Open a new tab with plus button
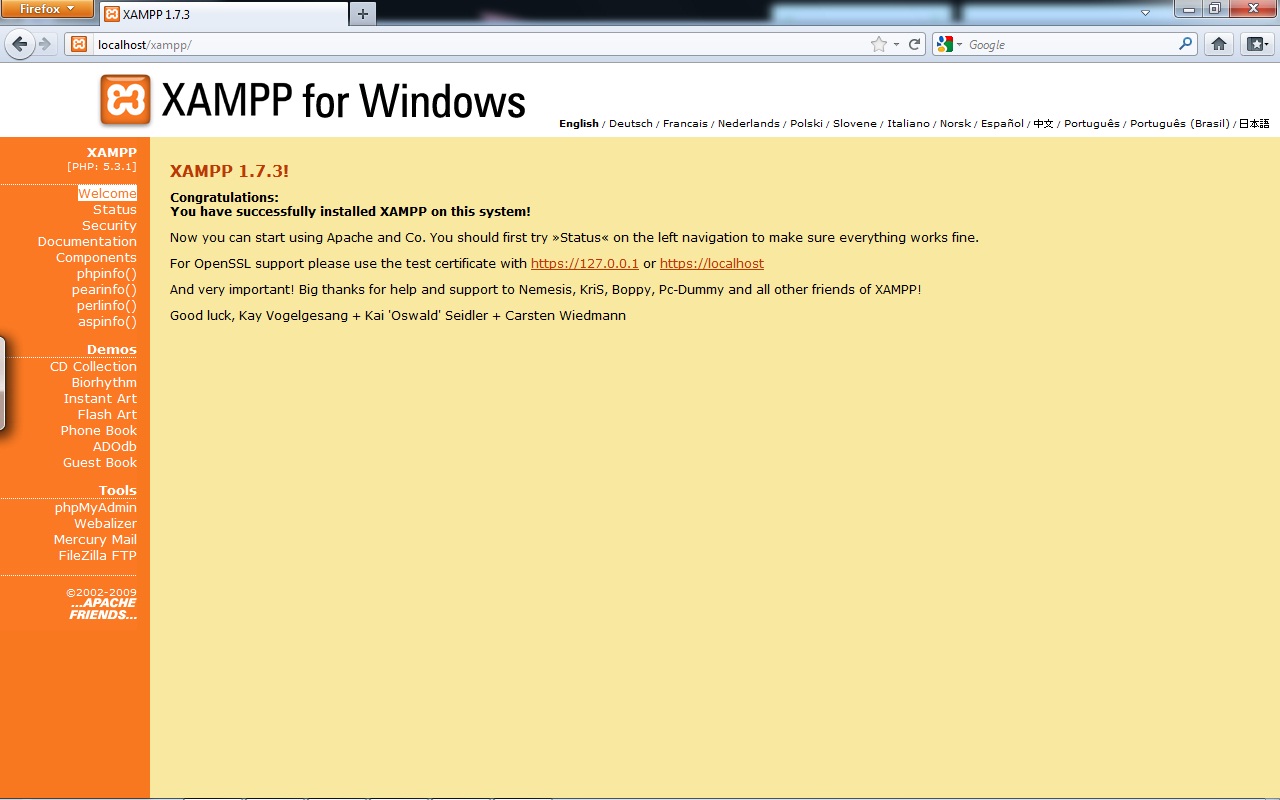 [363, 14]
